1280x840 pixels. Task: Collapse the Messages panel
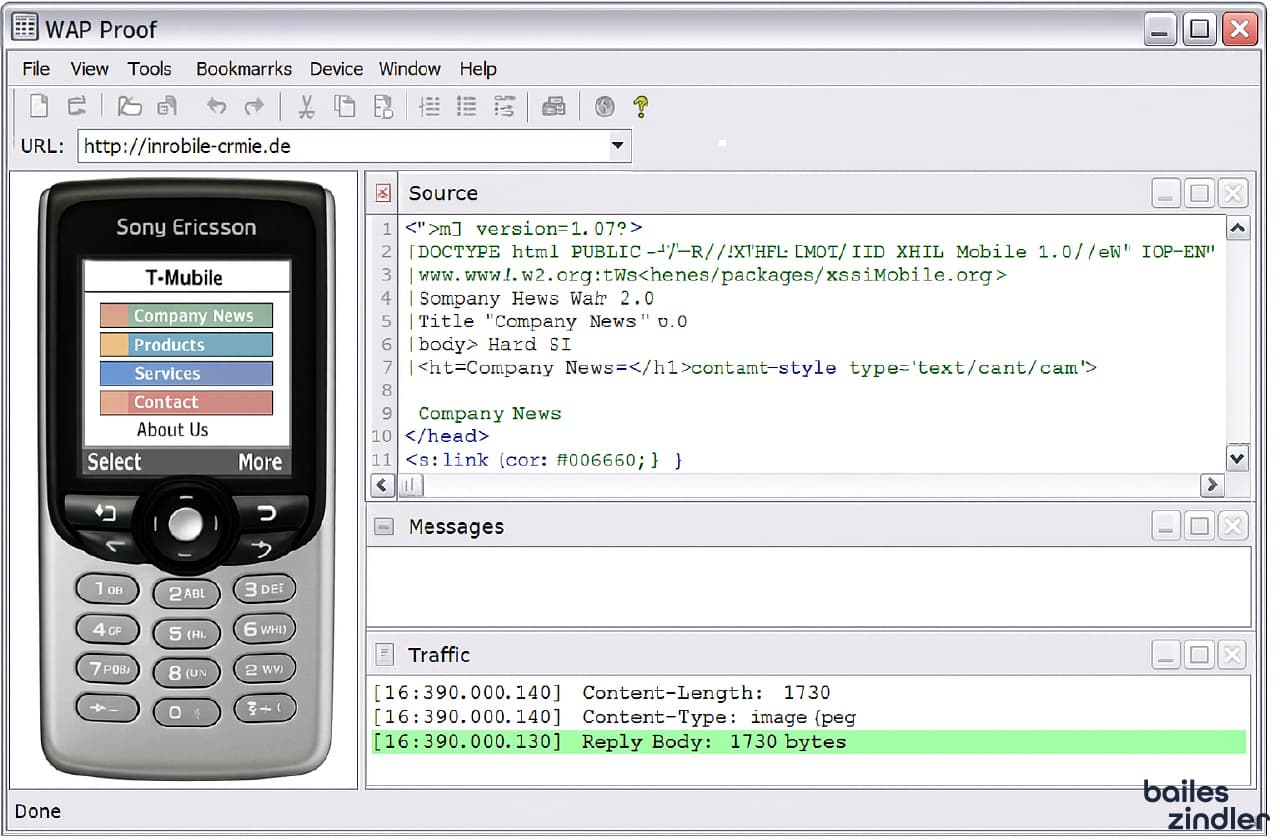(1165, 525)
